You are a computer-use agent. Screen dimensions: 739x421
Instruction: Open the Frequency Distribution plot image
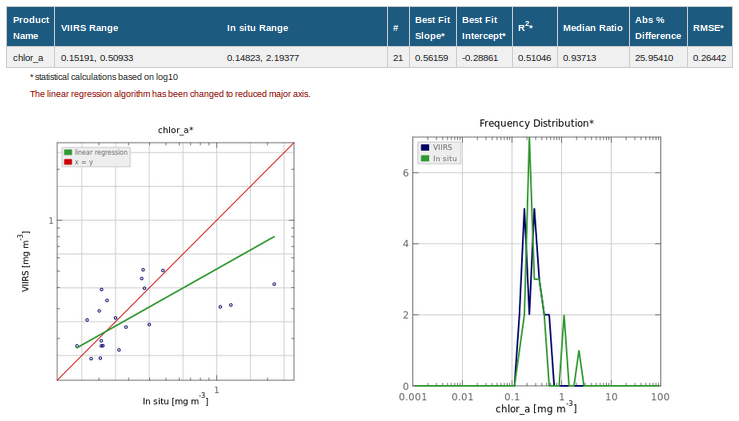click(x=537, y=262)
